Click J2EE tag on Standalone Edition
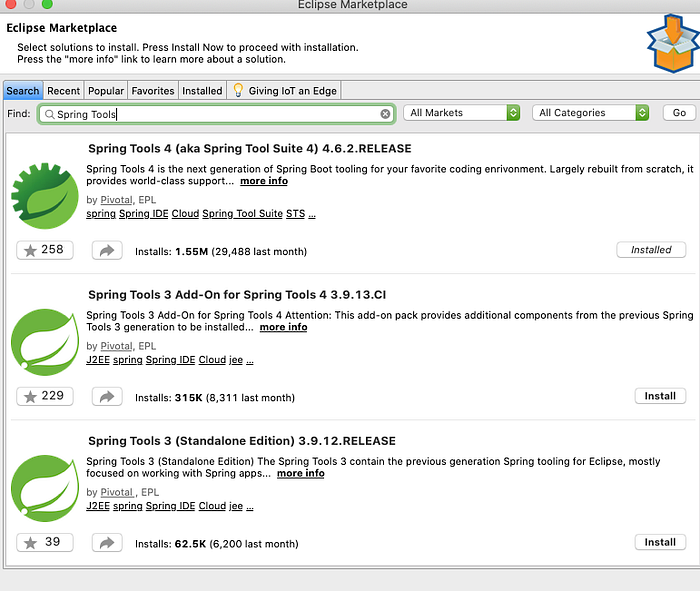700x591 pixels. pos(98,506)
